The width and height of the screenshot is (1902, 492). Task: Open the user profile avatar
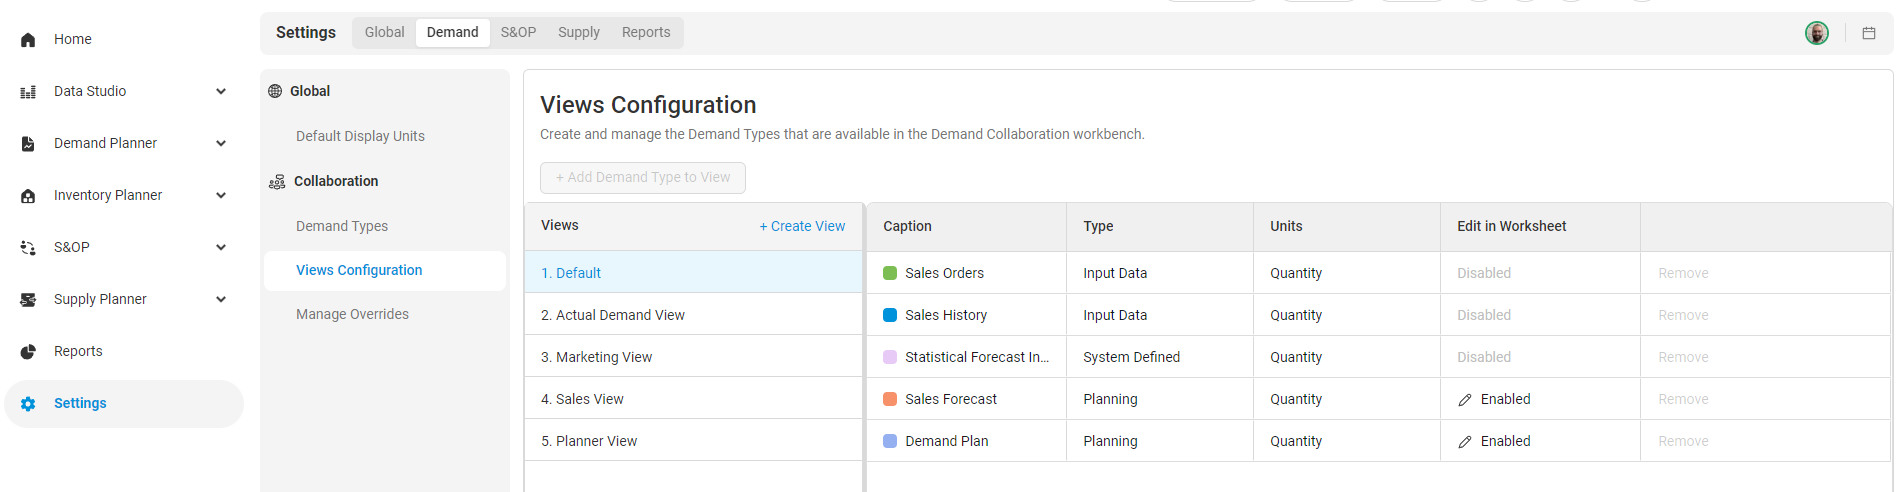[x=1816, y=33]
